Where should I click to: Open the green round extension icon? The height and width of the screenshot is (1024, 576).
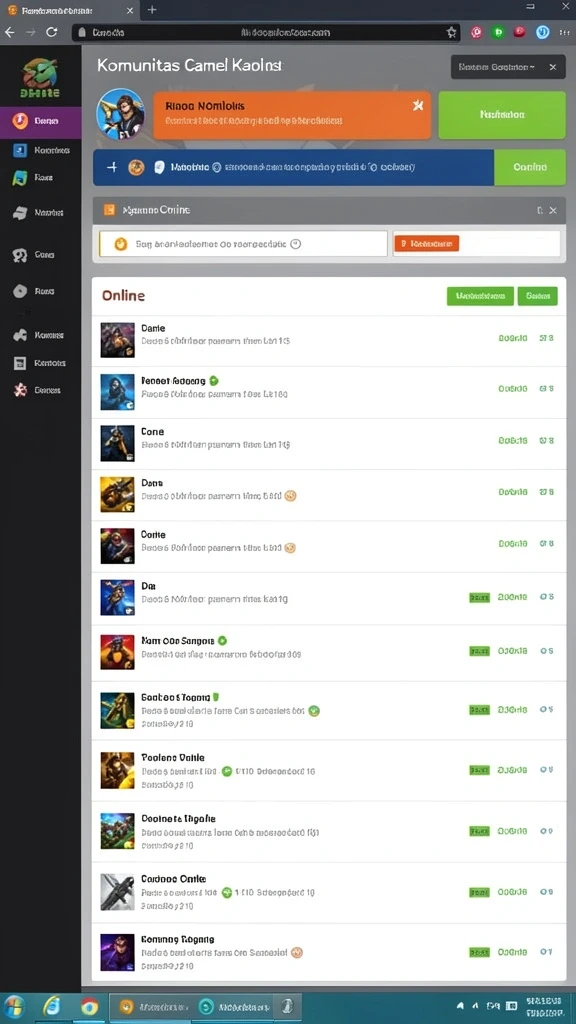pos(498,32)
